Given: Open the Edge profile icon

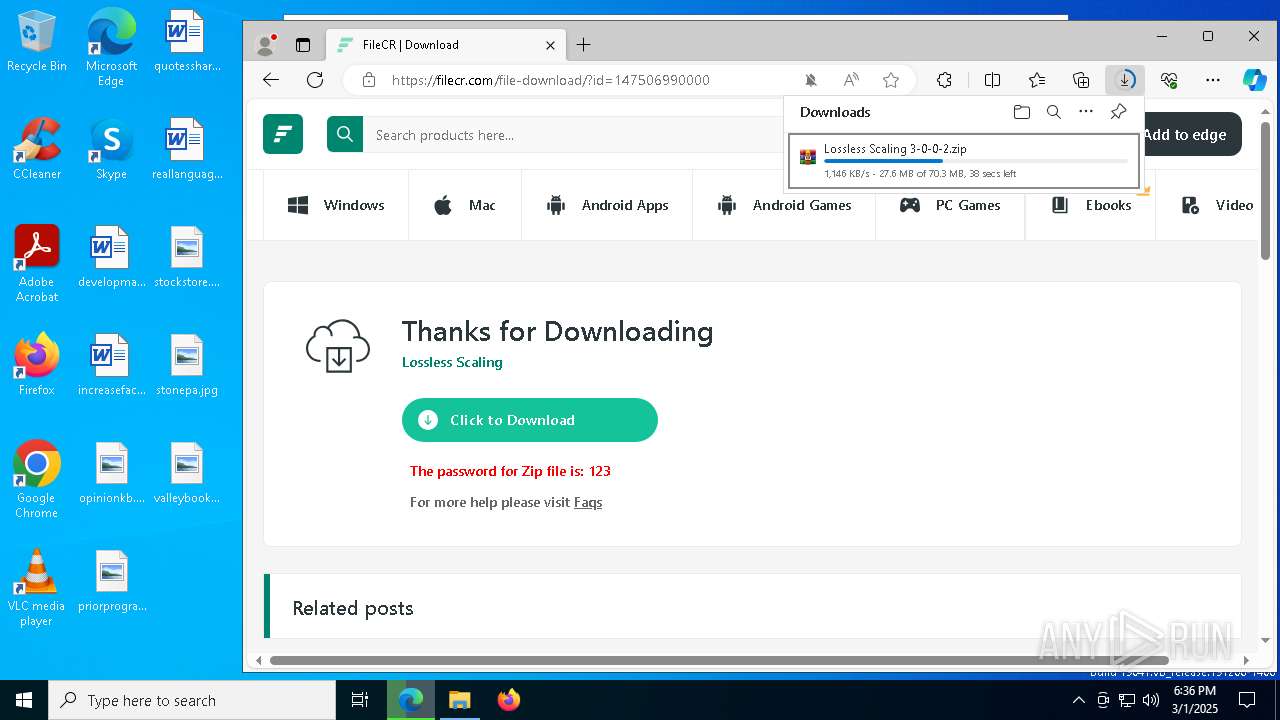Looking at the screenshot, I should (x=266, y=45).
